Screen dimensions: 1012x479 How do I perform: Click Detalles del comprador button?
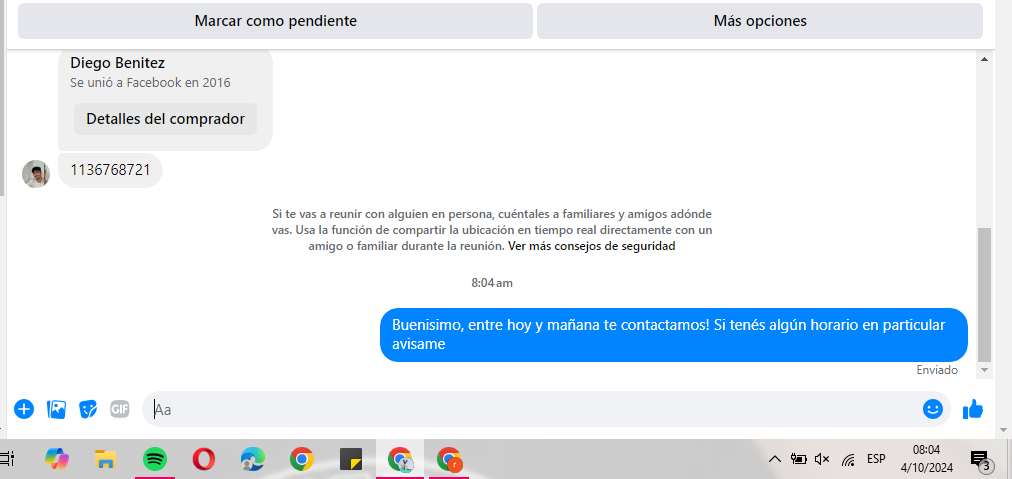pyautogui.click(x=165, y=119)
